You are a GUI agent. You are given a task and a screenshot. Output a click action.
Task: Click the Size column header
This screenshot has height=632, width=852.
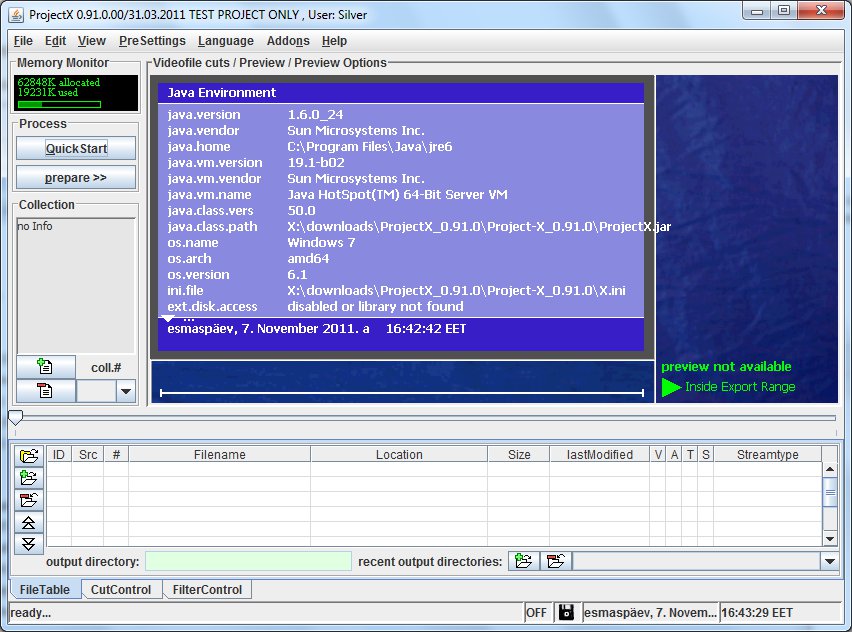(519, 454)
